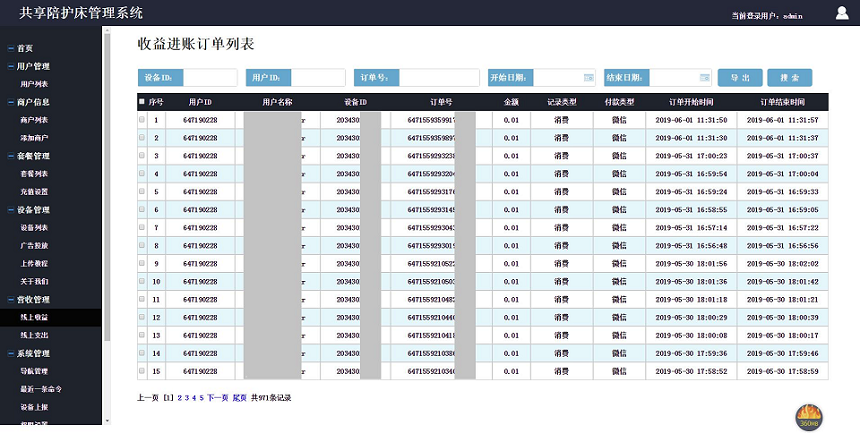The width and height of the screenshot is (860, 433).
Task: Open the 开始日期 calendar picker icon
Action: click(588, 77)
